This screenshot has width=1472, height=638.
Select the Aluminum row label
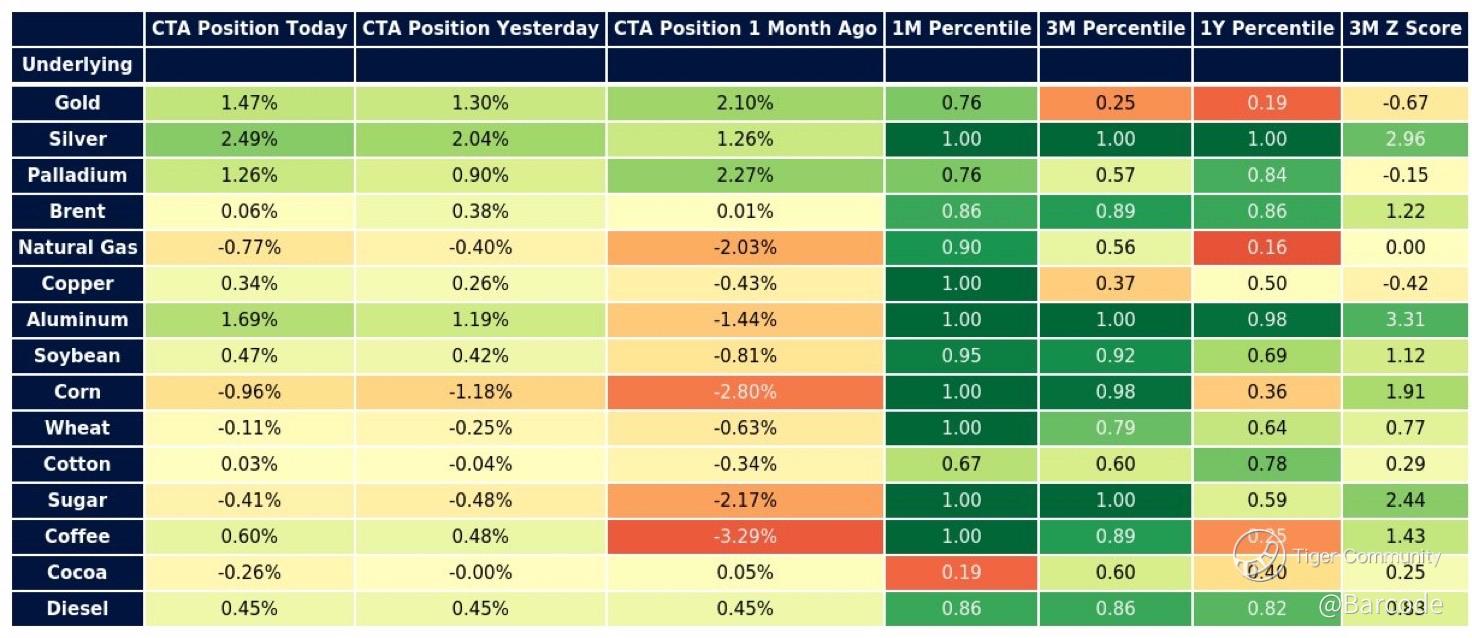tap(77, 320)
